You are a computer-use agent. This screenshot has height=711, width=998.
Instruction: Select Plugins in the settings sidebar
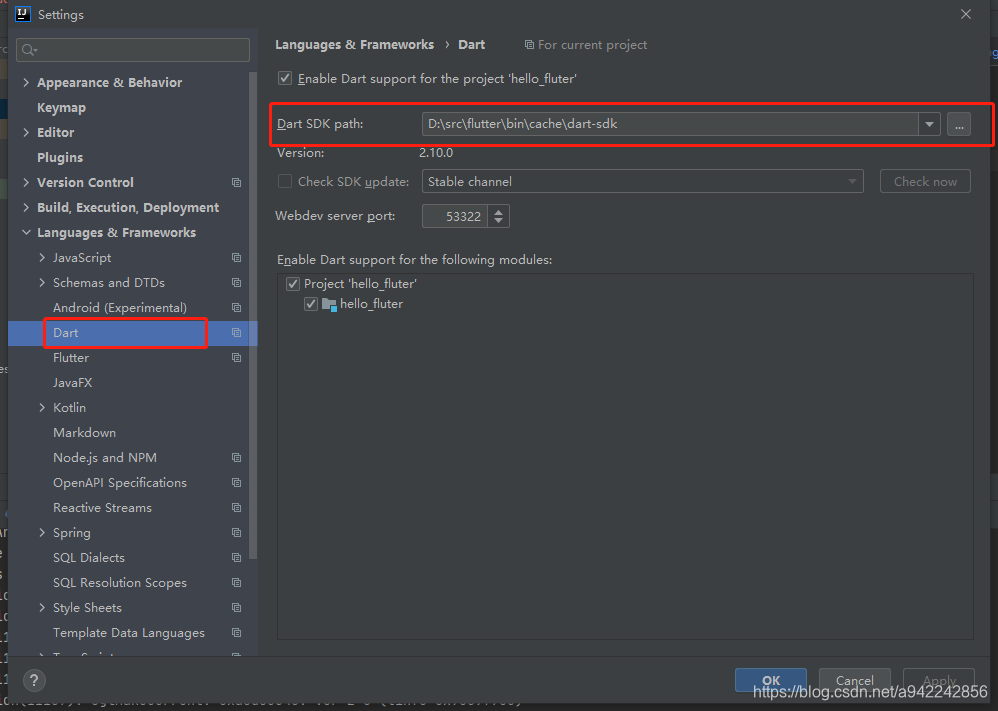(x=60, y=157)
